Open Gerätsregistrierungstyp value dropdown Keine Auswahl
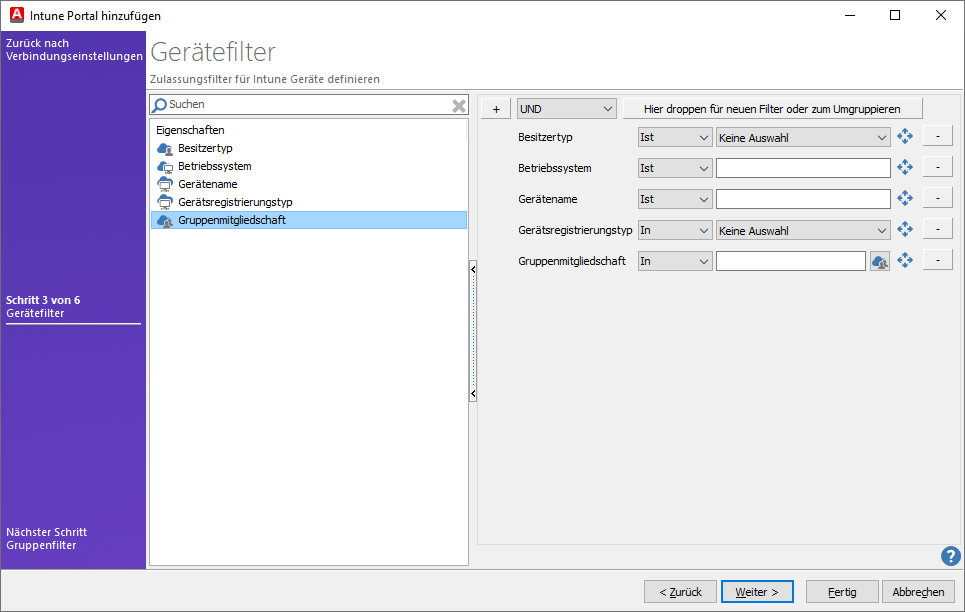This screenshot has width=965, height=612. point(803,231)
